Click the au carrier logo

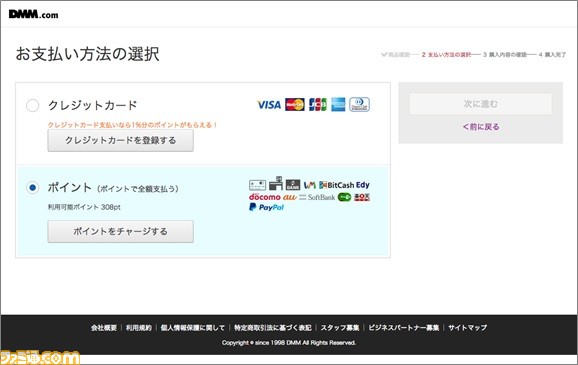(290, 197)
